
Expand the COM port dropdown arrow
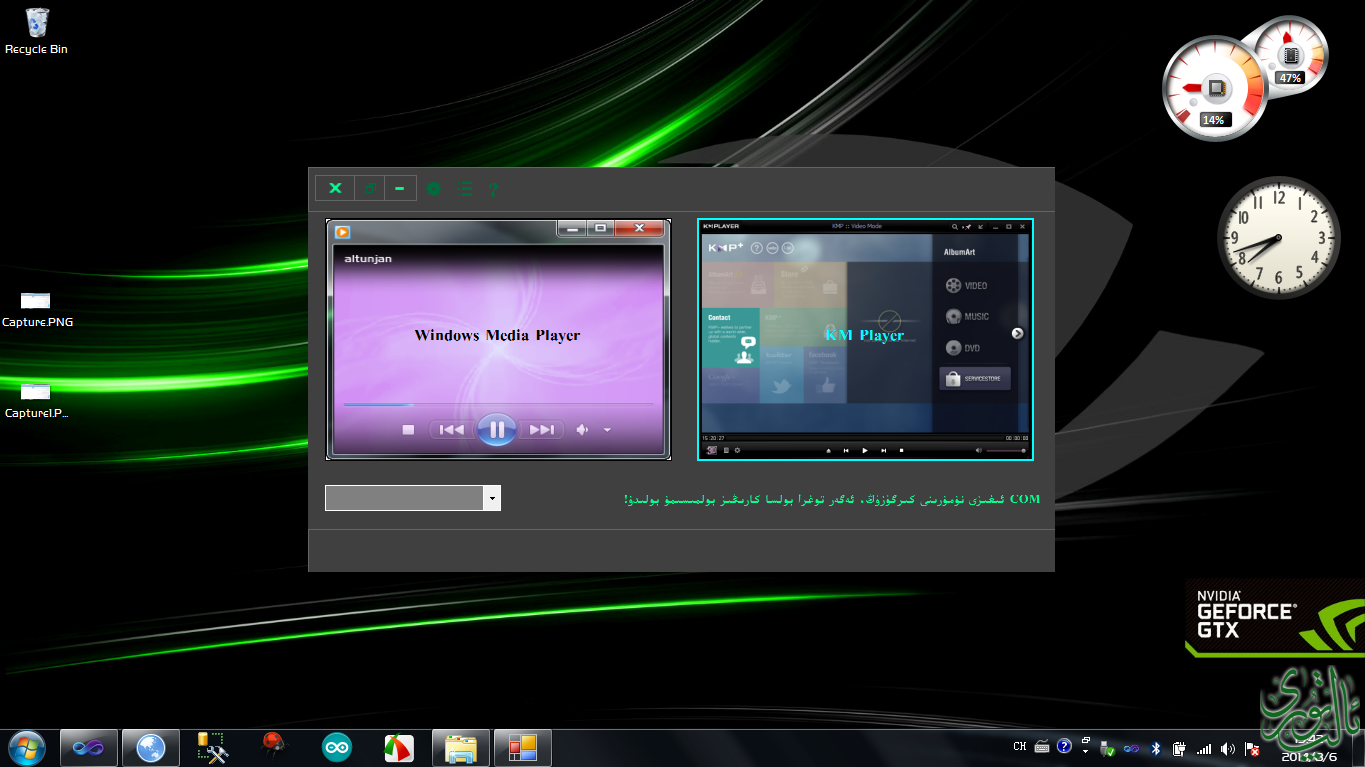tap(491, 498)
